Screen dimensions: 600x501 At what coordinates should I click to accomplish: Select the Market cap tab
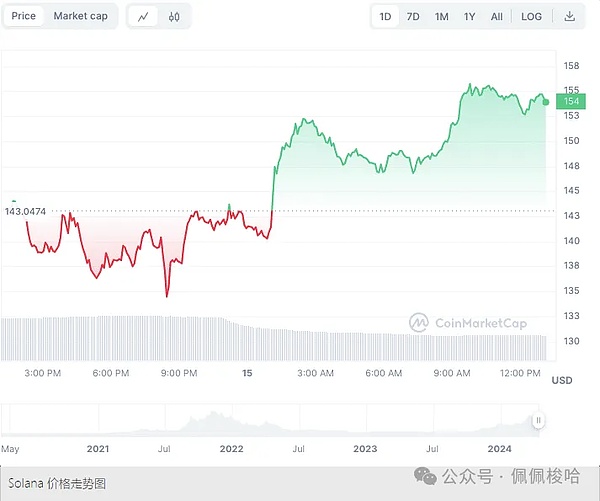81,16
